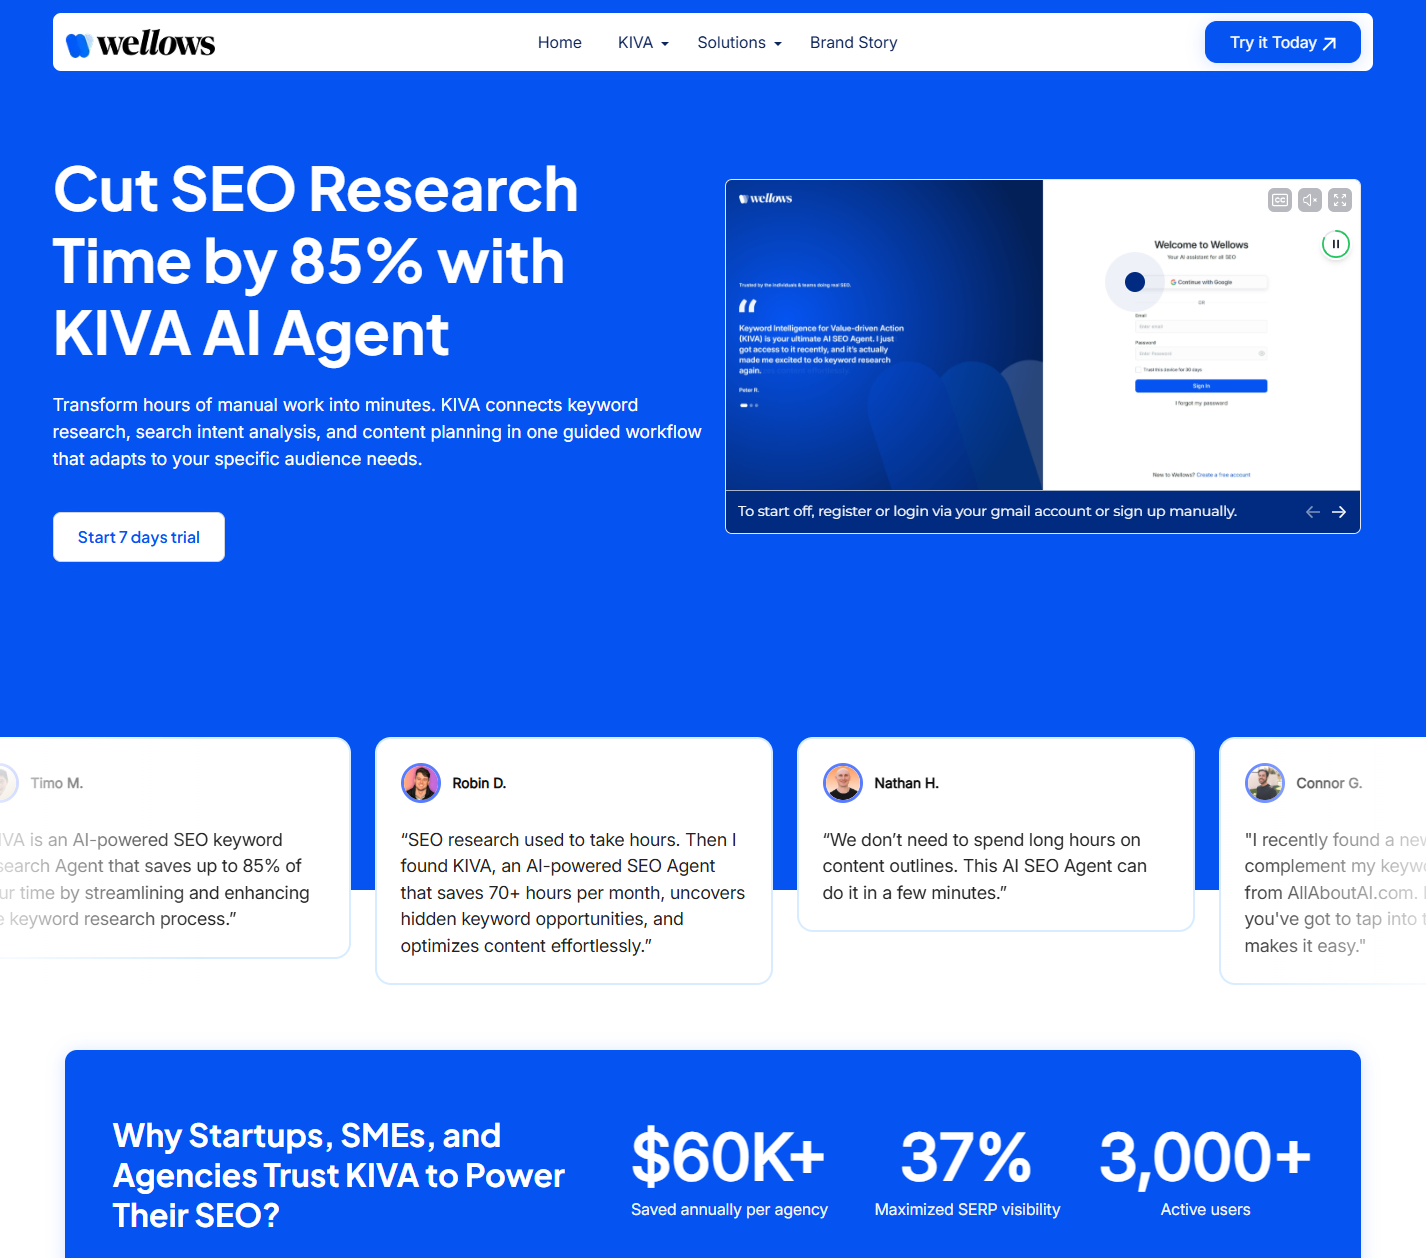The image size is (1426, 1258).
Task: Click the wellows logo in the header
Action: pyautogui.click(x=140, y=43)
